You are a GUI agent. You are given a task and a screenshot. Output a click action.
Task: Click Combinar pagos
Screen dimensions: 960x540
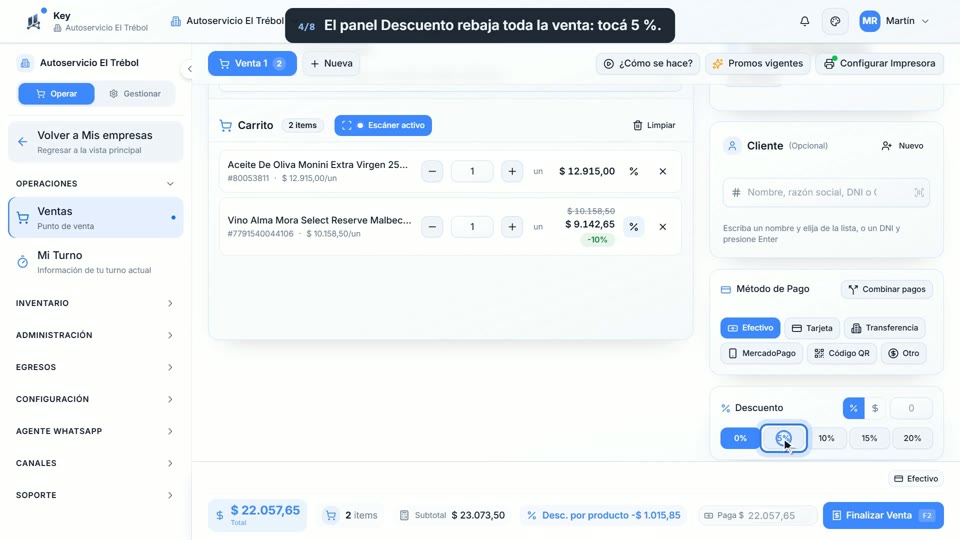point(887,289)
